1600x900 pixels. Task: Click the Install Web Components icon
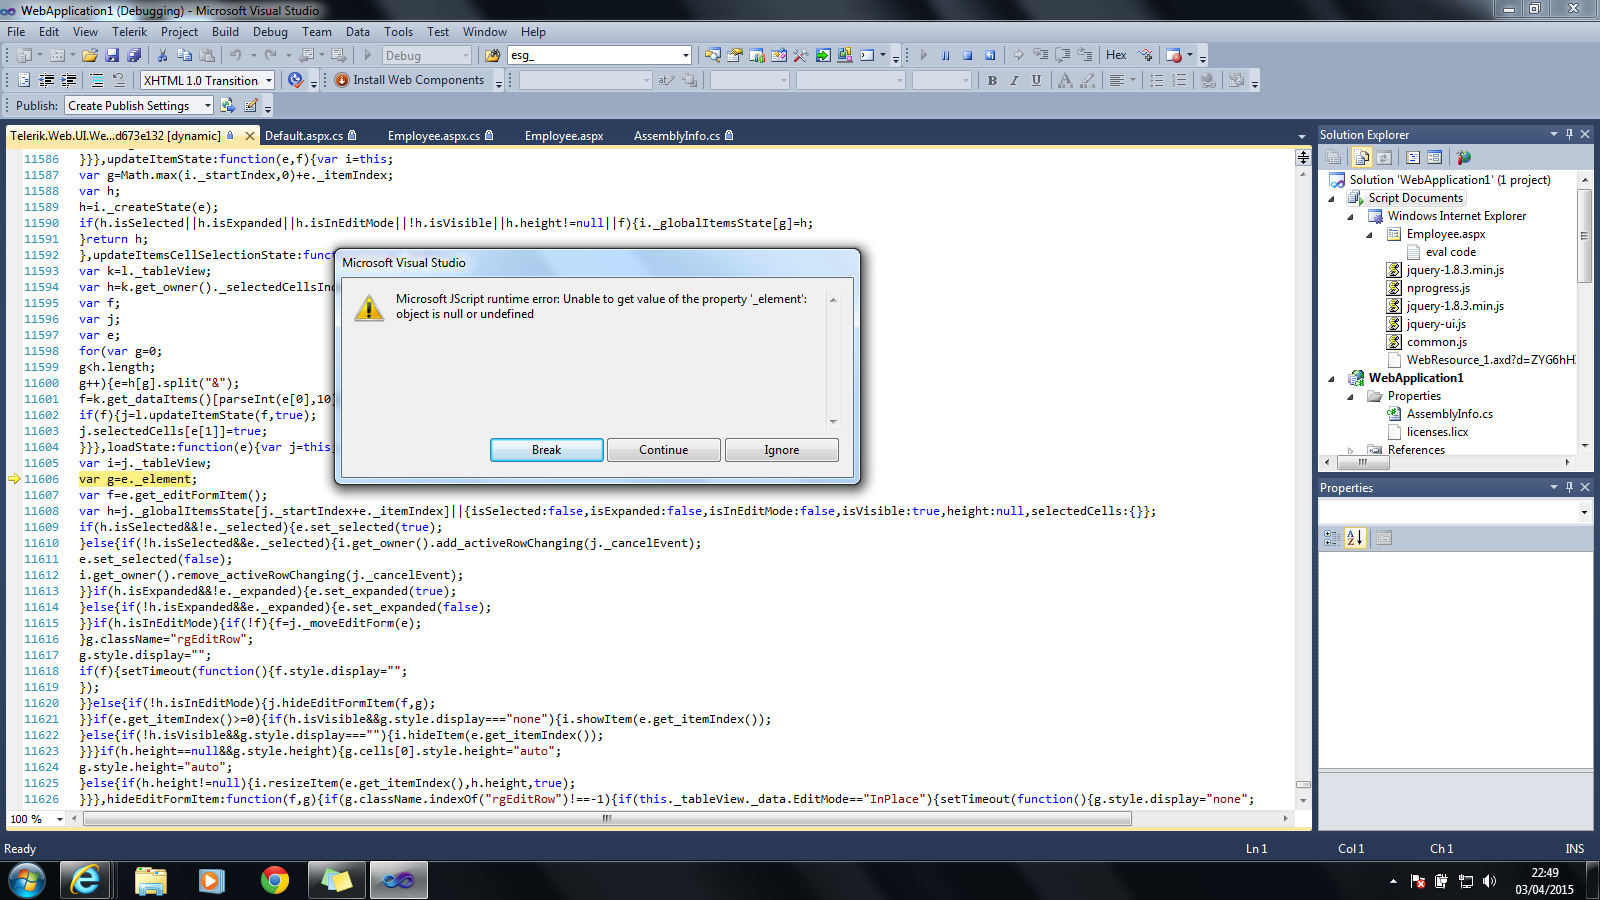[342, 80]
